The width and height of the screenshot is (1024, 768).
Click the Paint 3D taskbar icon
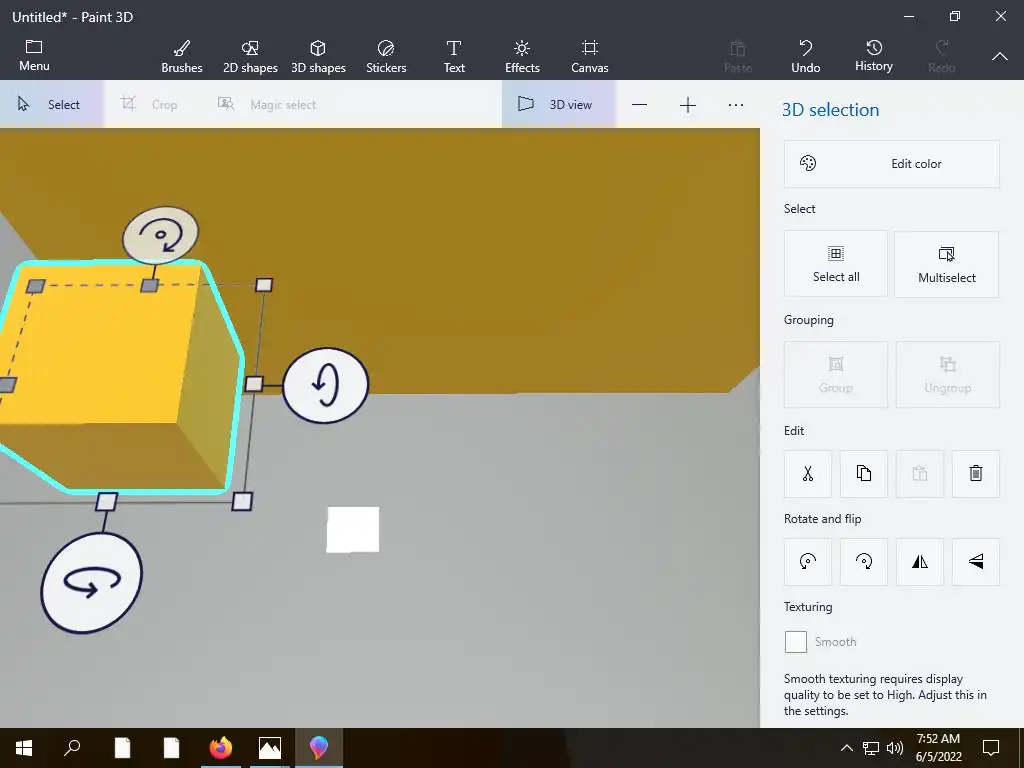pyautogui.click(x=319, y=748)
